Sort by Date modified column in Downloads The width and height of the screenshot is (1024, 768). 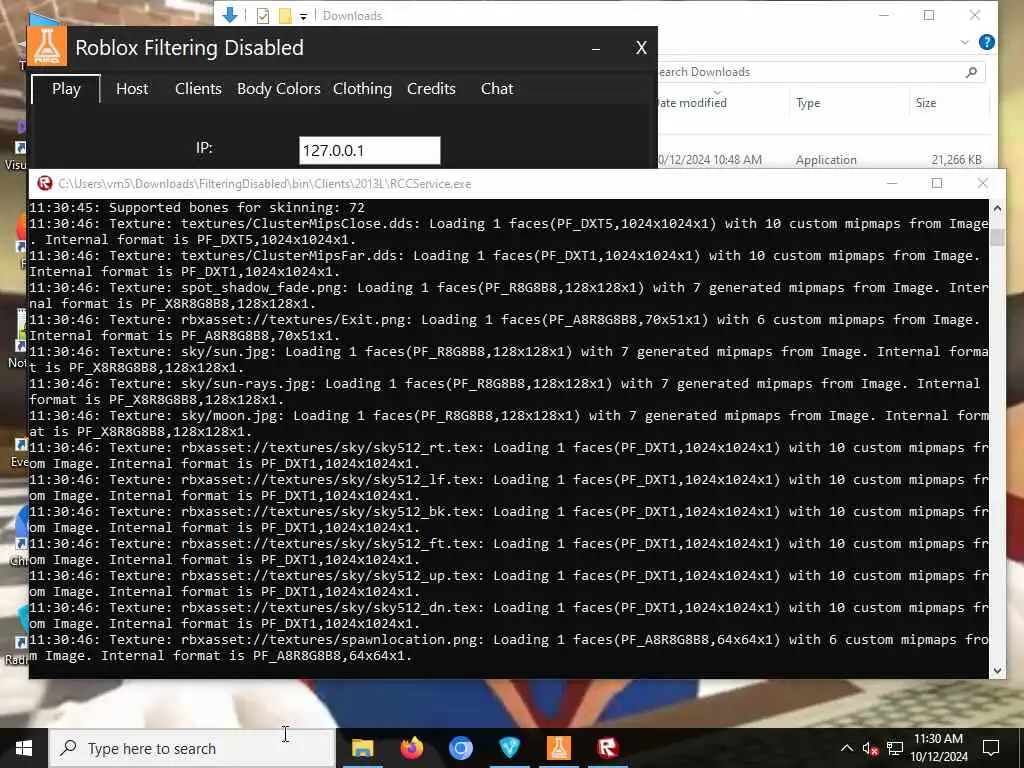pos(691,103)
